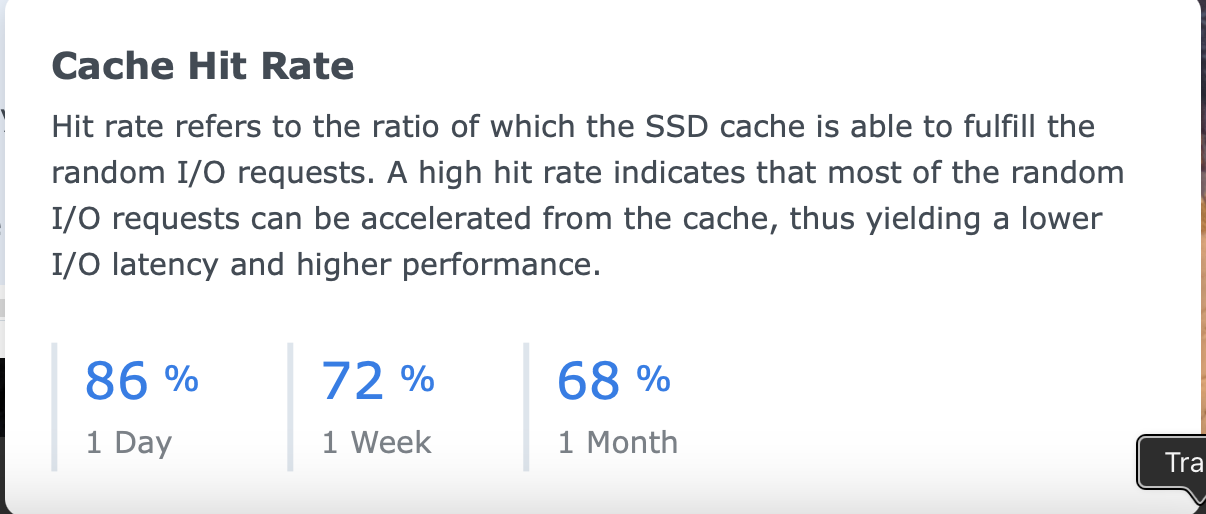Image resolution: width=1206 pixels, height=514 pixels.
Task: Select the 68 one-month hit rate value
Action: pyautogui.click(x=589, y=381)
